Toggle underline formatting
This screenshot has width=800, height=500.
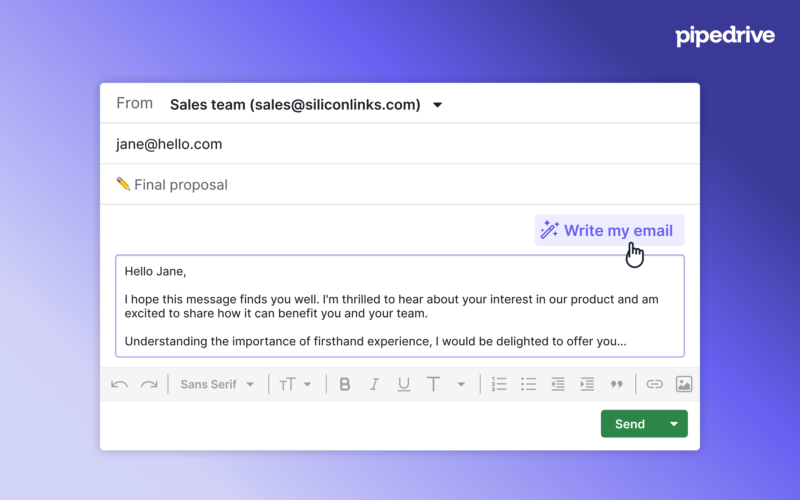click(404, 384)
